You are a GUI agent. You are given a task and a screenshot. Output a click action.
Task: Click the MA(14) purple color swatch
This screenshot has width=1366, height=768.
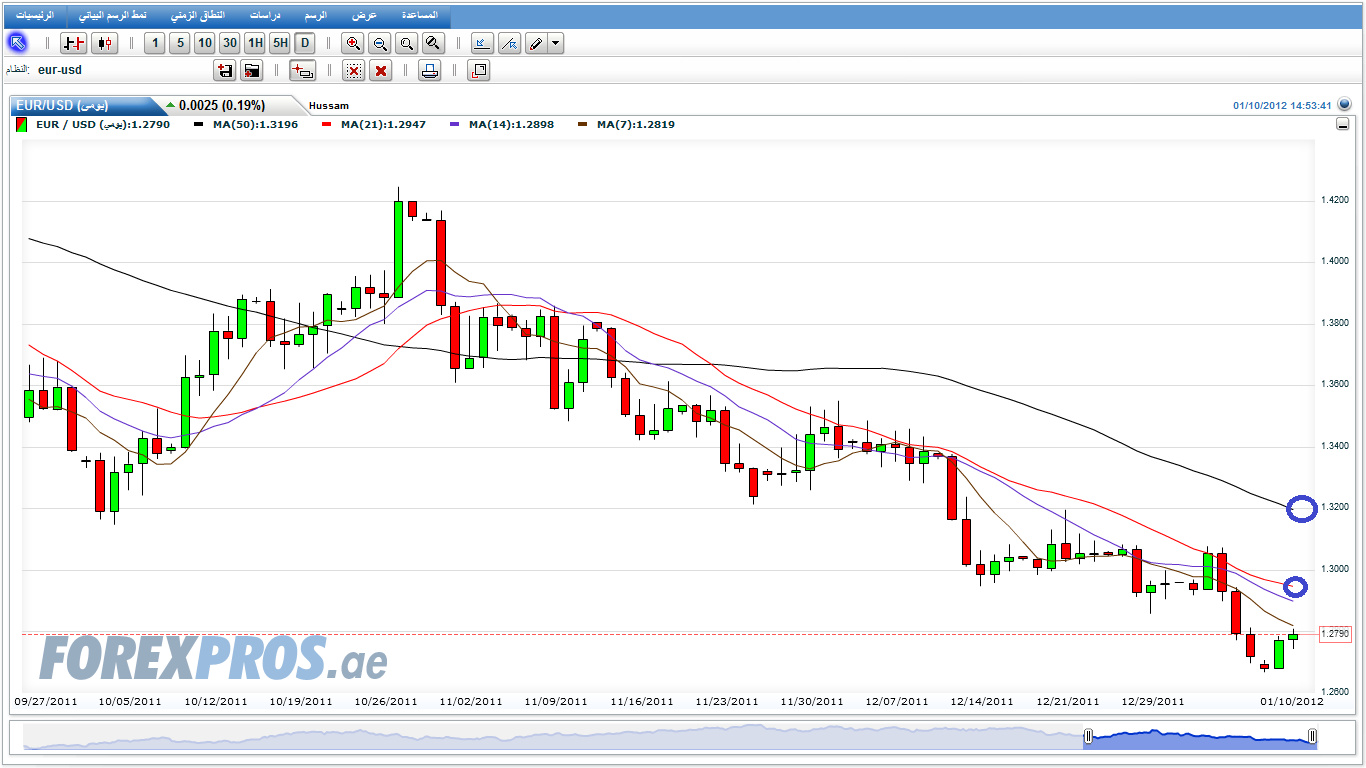[456, 125]
